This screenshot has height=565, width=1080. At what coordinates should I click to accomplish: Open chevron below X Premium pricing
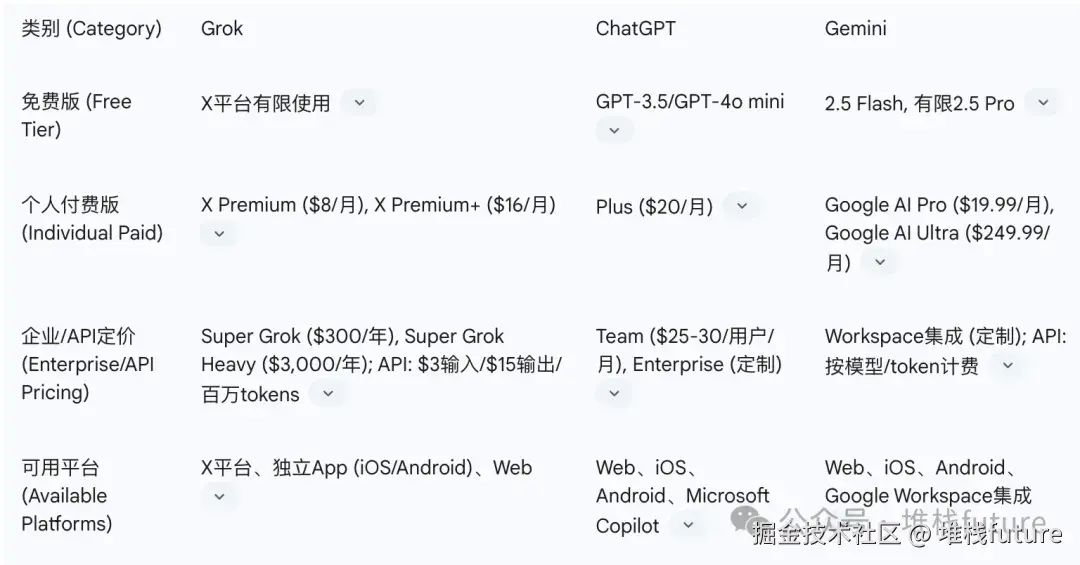[219, 234]
